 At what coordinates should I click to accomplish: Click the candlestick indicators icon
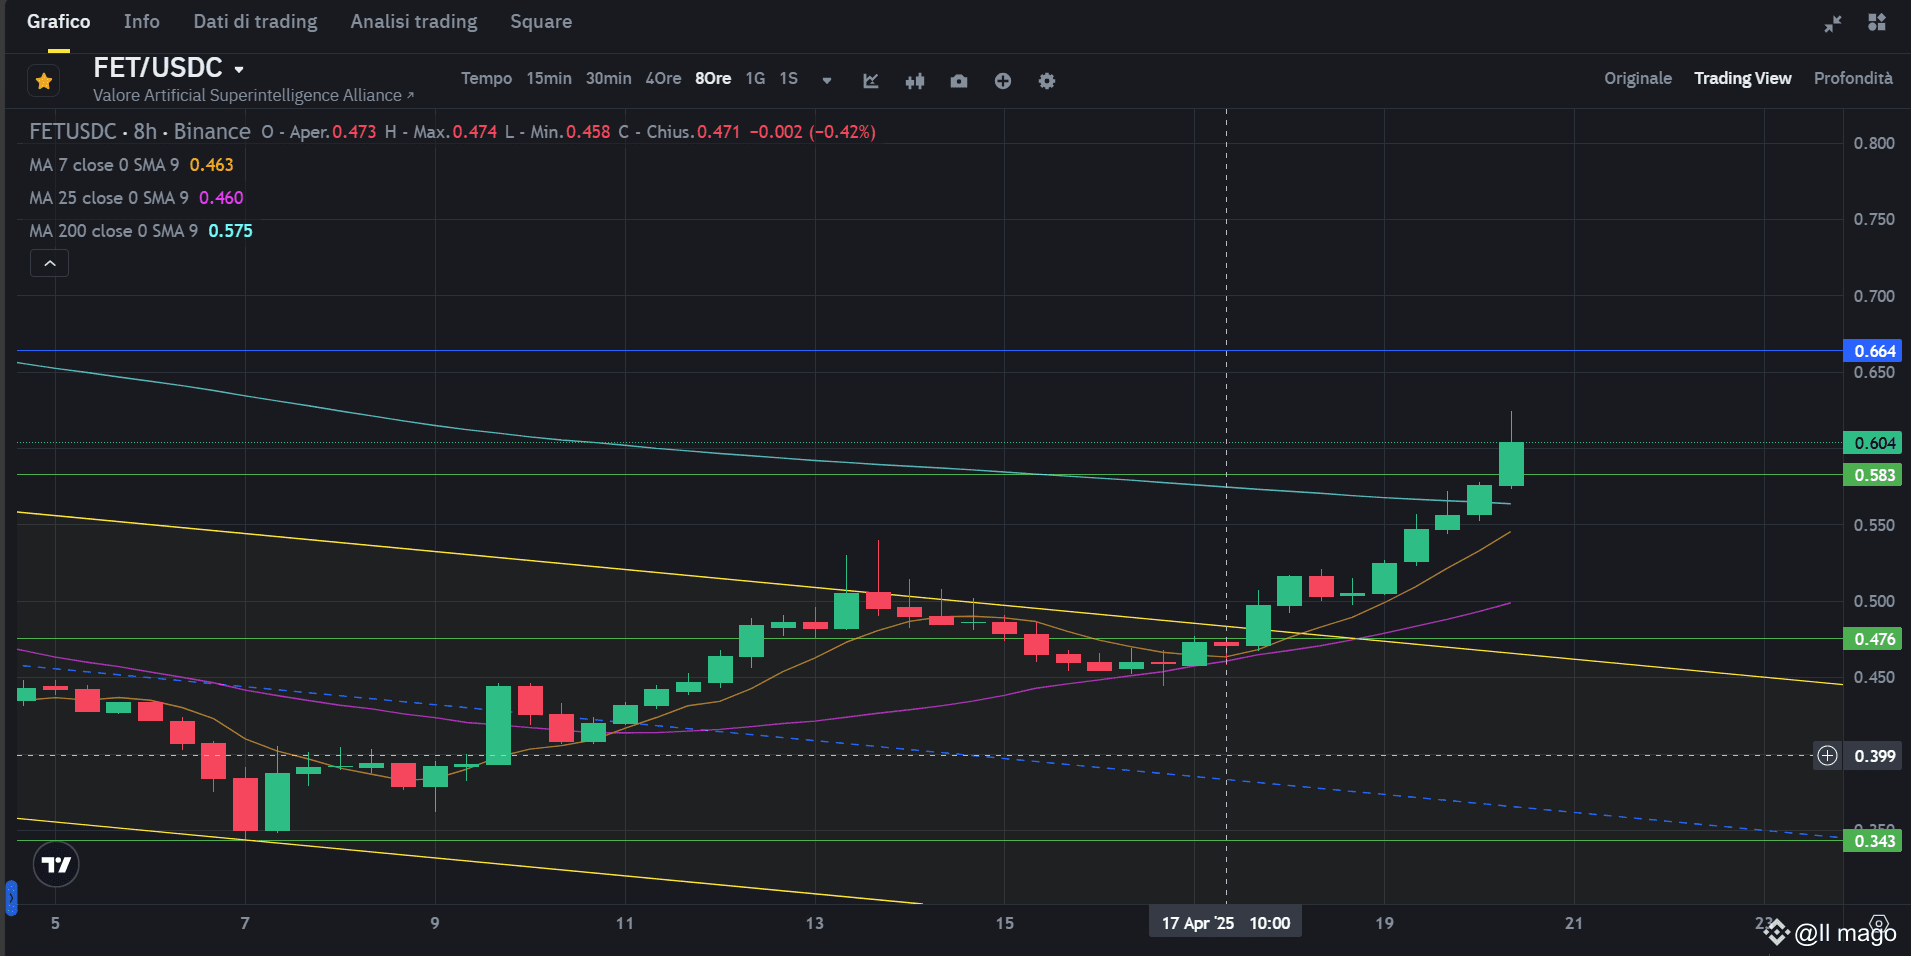tap(915, 81)
